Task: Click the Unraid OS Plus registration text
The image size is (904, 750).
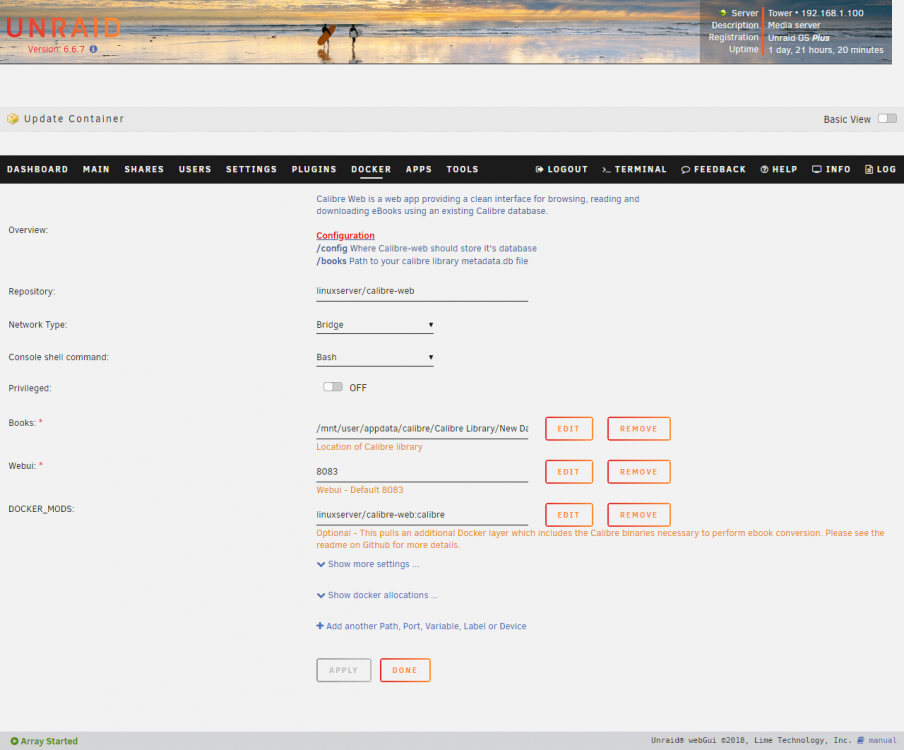Action: [x=798, y=38]
